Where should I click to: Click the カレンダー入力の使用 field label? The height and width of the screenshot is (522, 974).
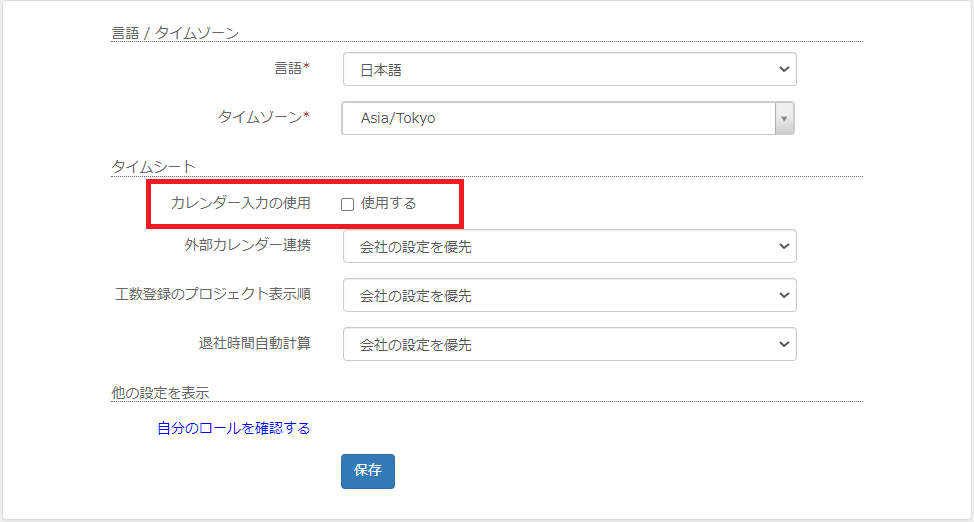(240, 203)
